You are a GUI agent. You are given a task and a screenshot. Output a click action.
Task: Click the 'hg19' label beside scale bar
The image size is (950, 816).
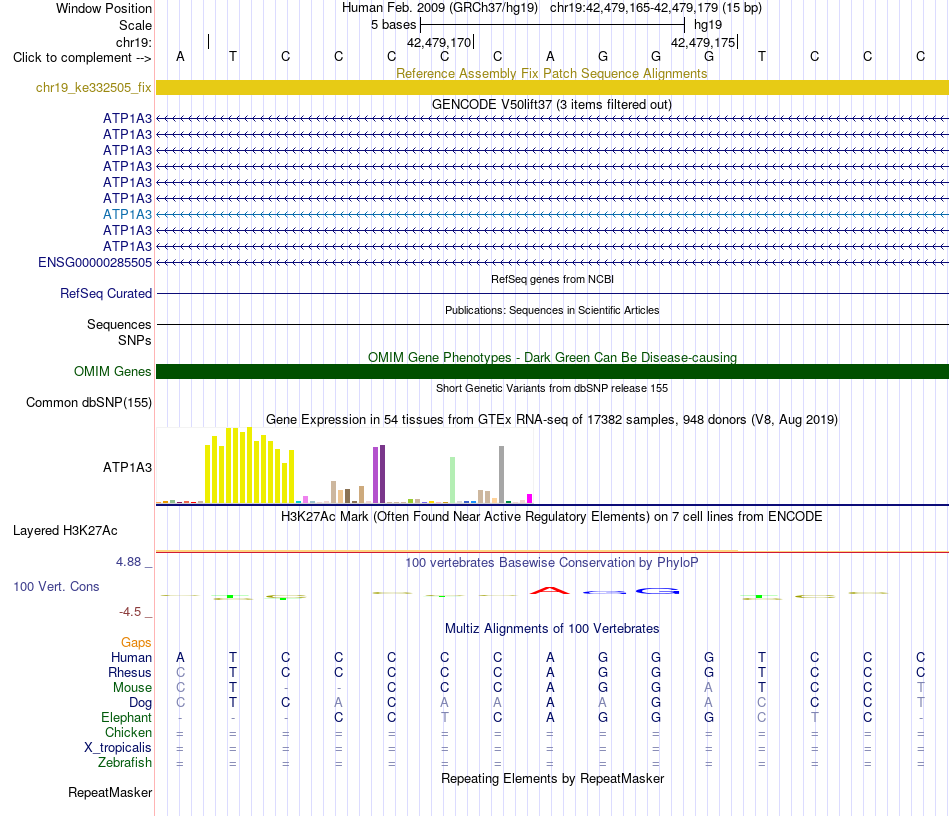tap(708, 25)
